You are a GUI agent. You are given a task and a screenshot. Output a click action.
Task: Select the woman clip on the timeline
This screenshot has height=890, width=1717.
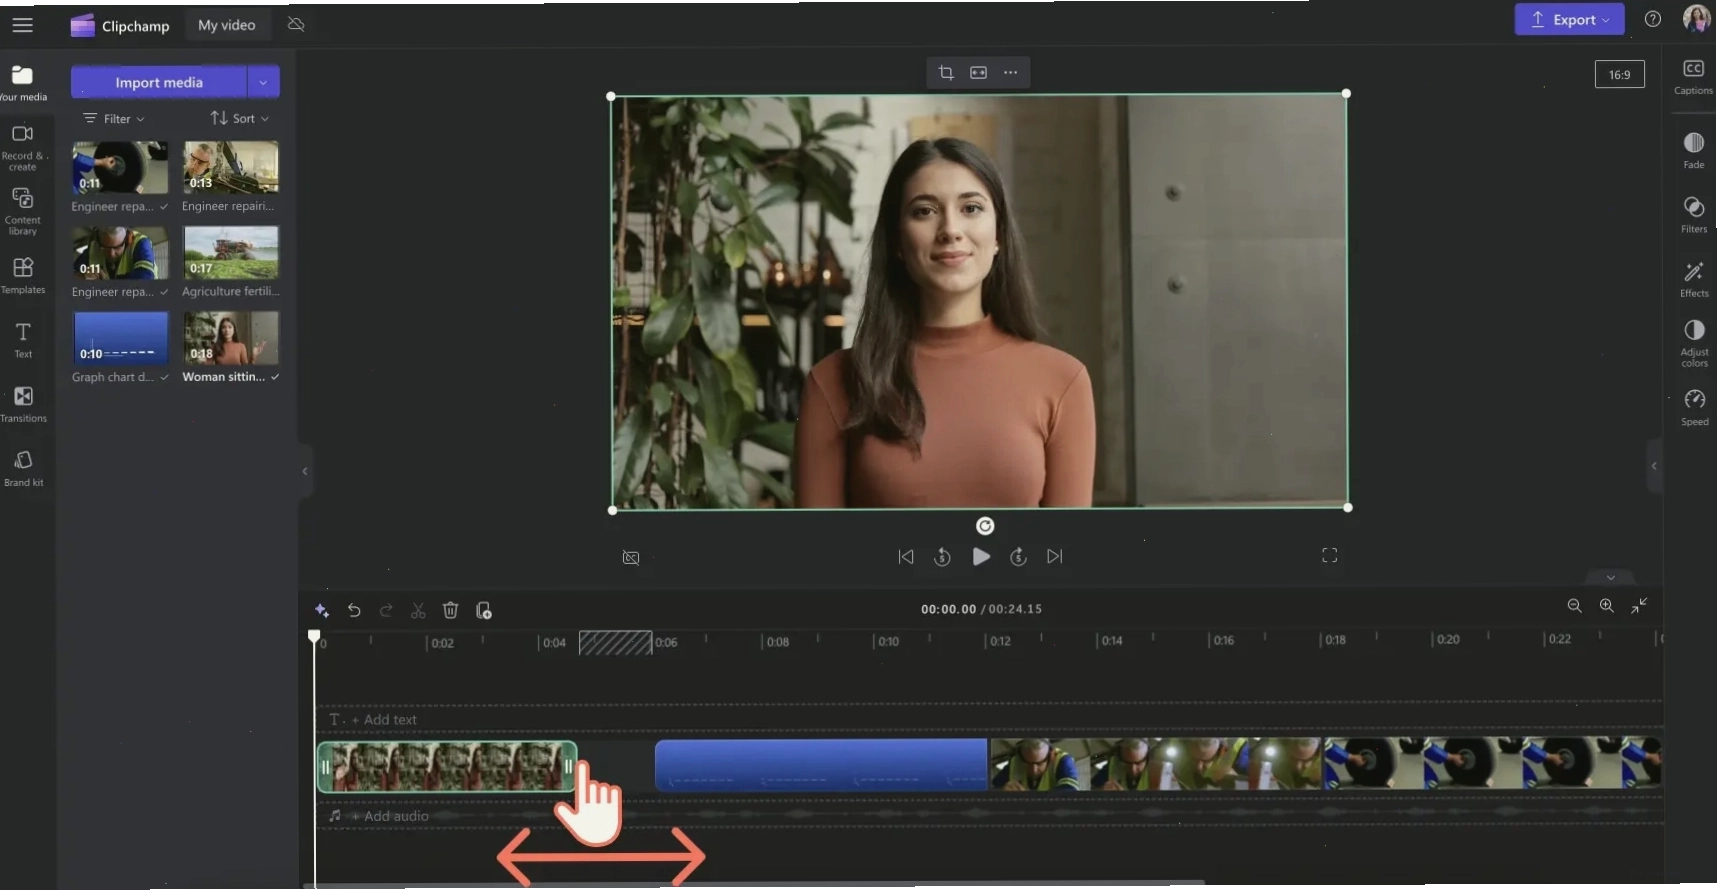pos(447,767)
